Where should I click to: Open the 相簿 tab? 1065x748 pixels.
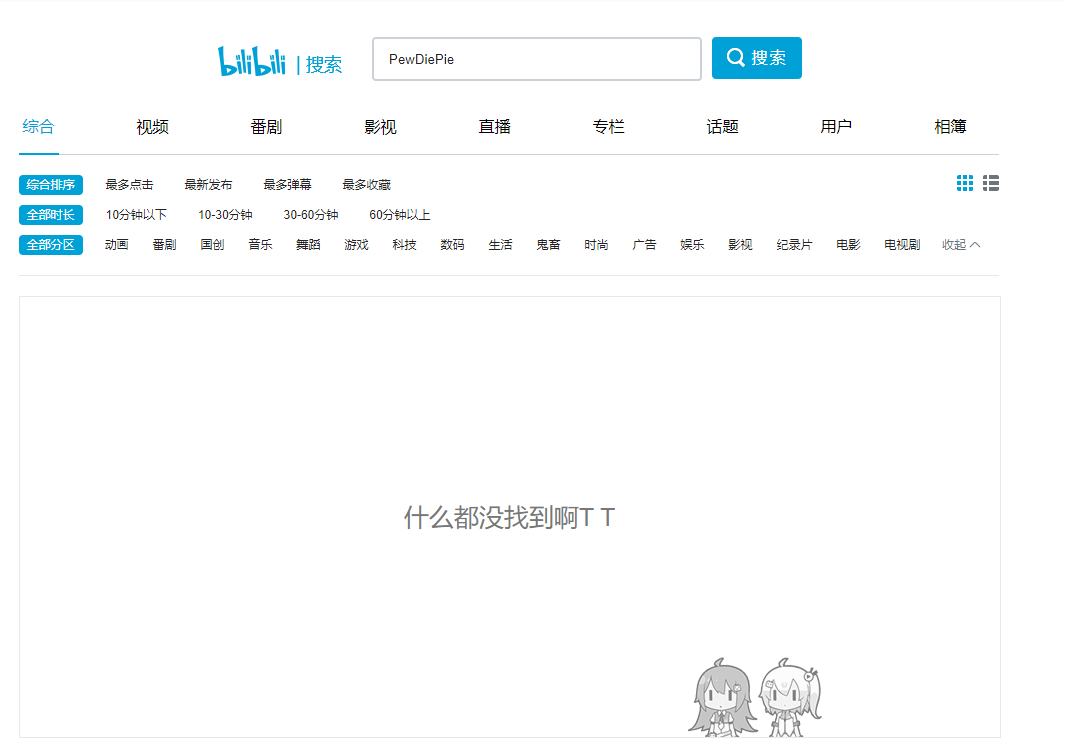pyautogui.click(x=950, y=126)
